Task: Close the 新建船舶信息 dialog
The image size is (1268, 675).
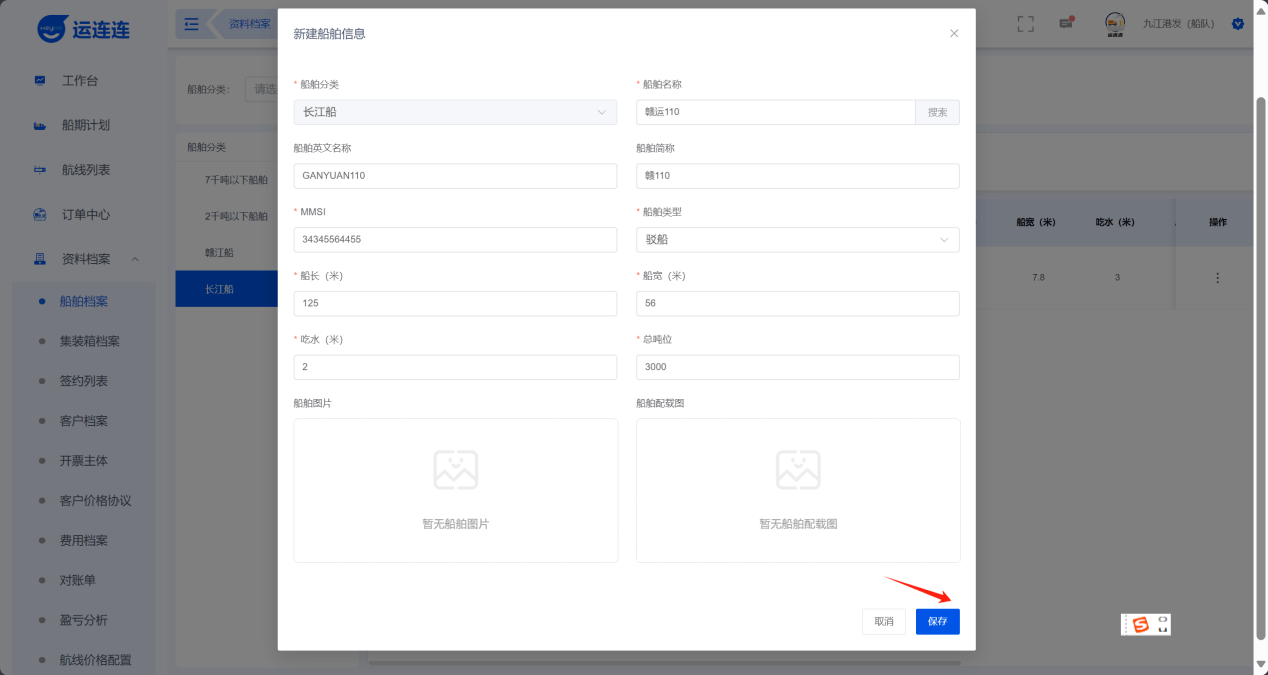Action: pyautogui.click(x=954, y=33)
